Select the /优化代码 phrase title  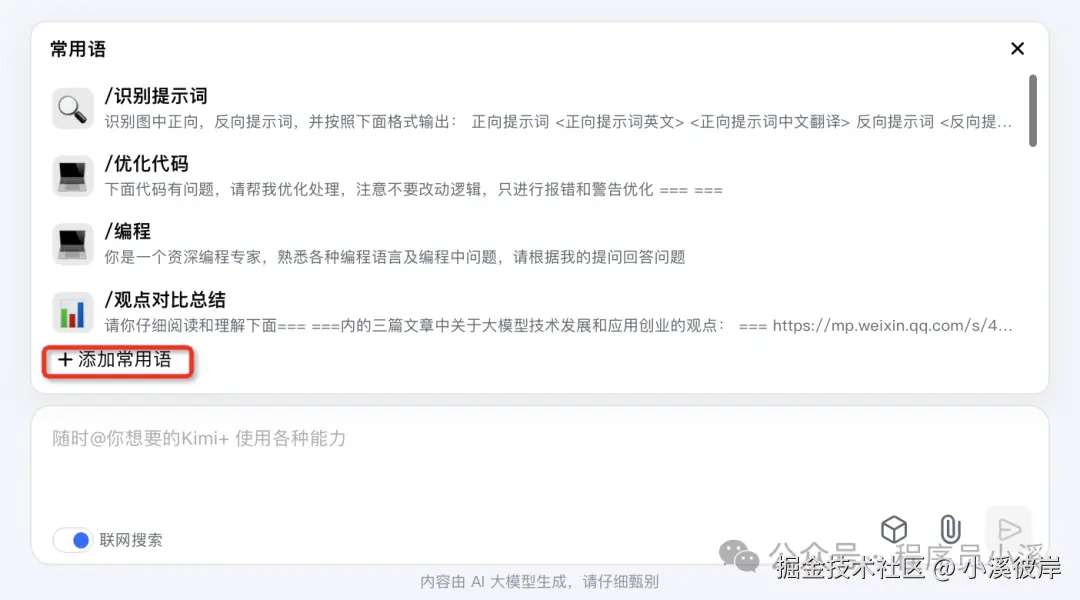pyautogui.click(x=146, y=163)
